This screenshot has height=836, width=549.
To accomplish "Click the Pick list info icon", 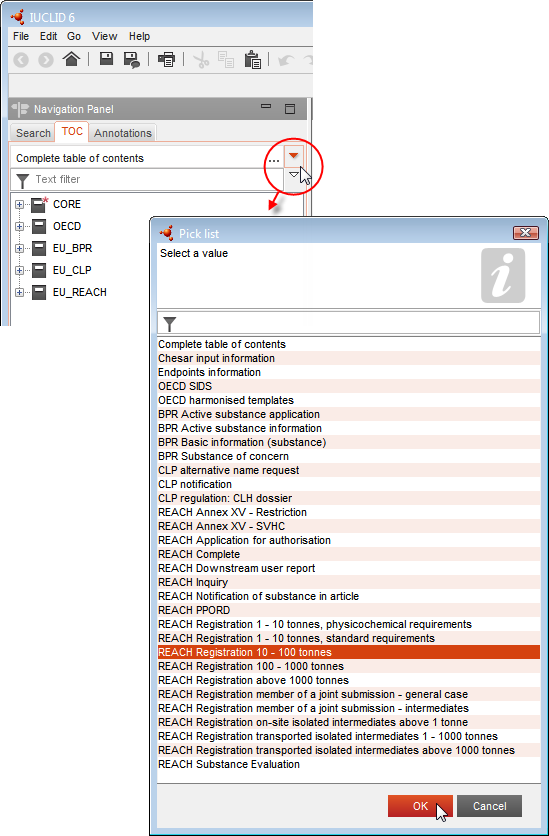I will tap(503, 276).
